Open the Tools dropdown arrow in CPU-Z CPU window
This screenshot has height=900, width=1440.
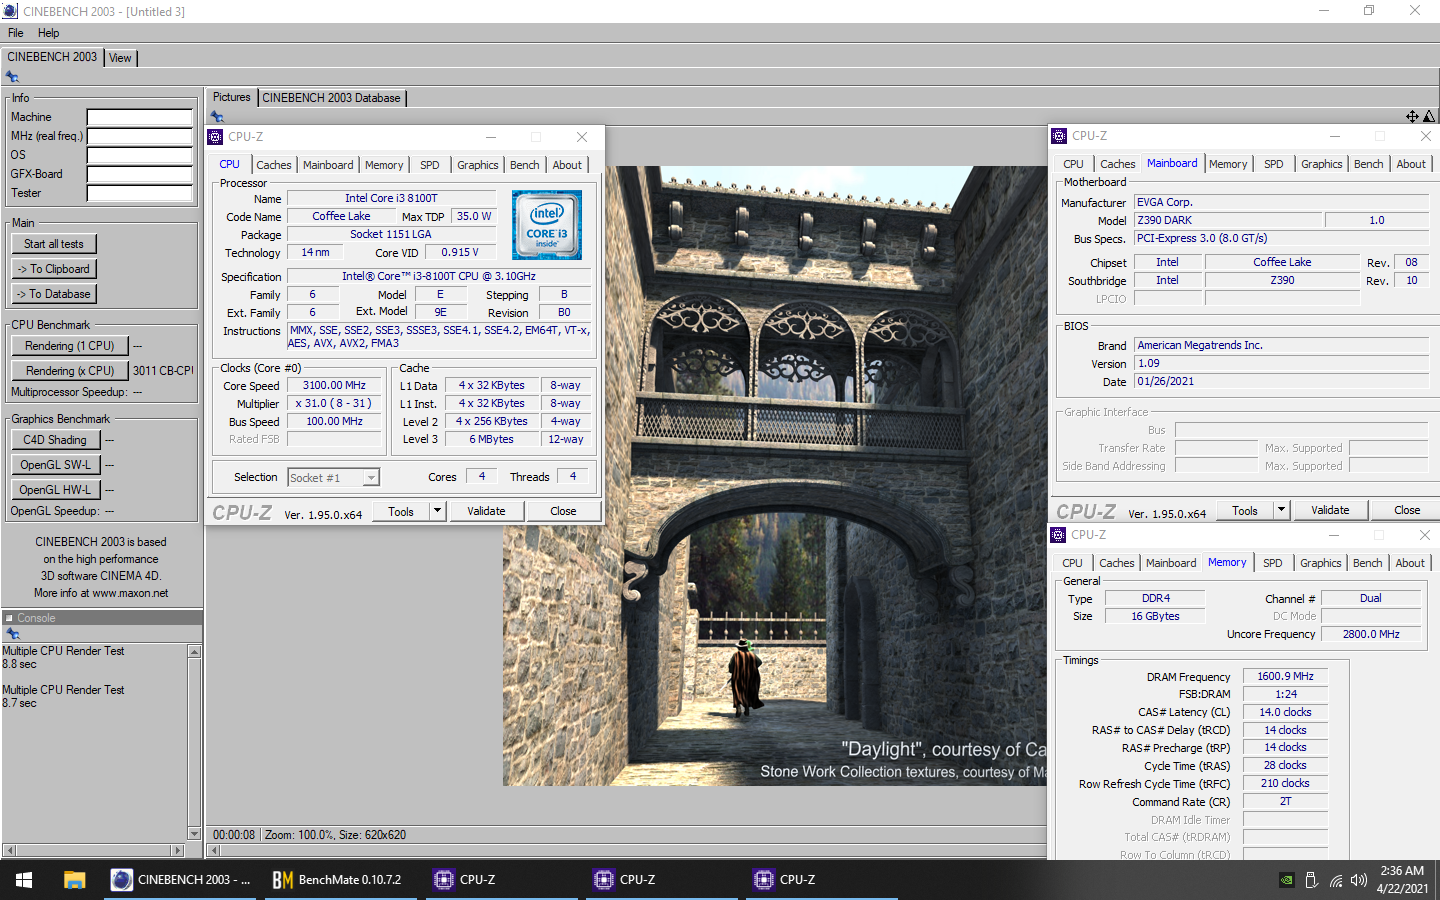tap(437, 511)
